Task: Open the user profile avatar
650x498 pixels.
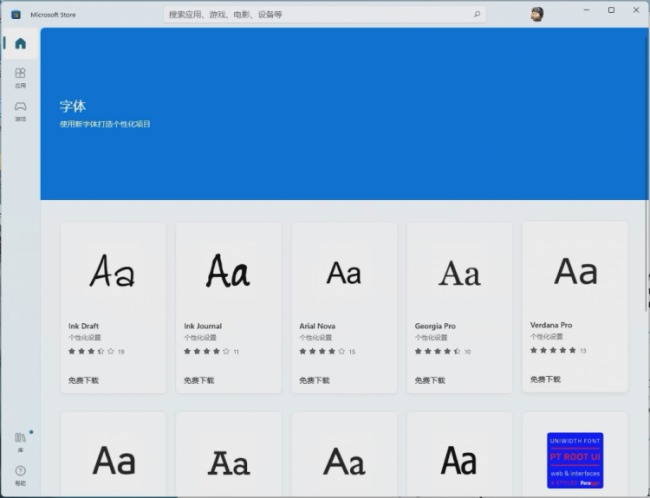Action: pyautogui.click(x=537, y=14)
